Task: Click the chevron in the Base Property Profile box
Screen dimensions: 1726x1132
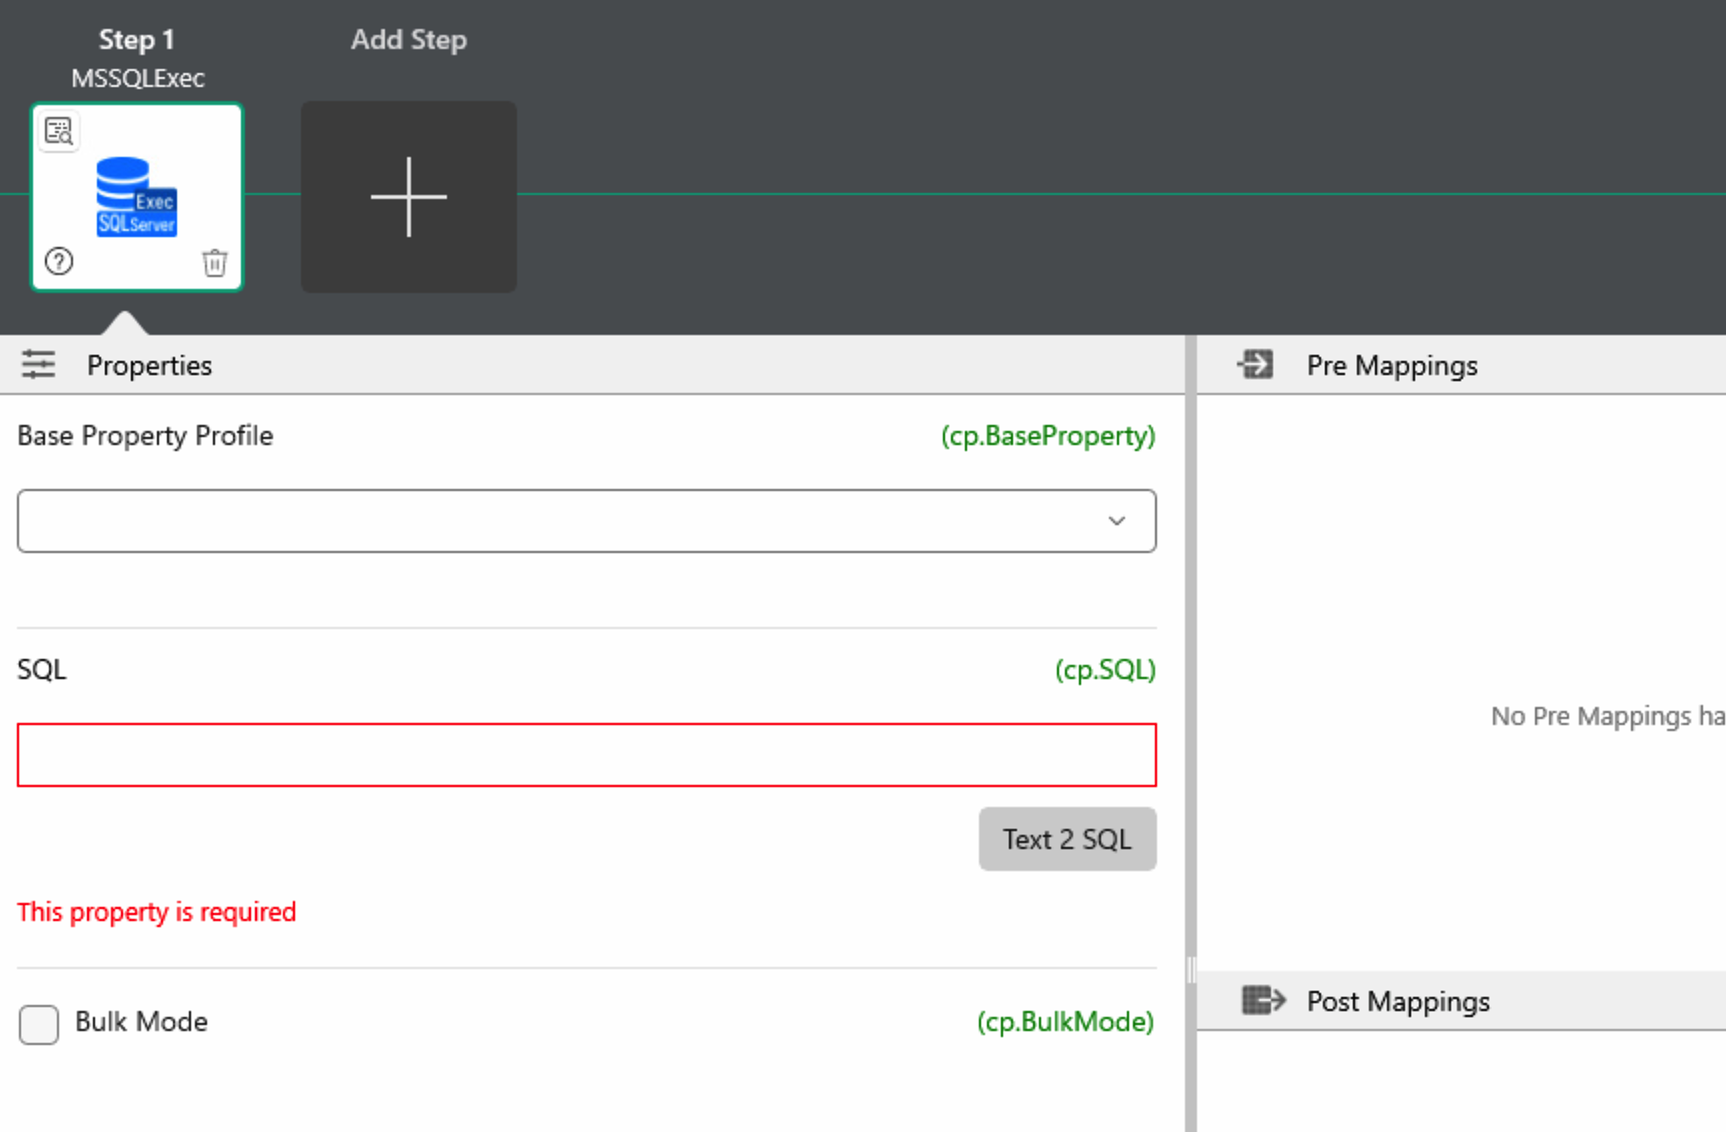Action: [1116, 521]
